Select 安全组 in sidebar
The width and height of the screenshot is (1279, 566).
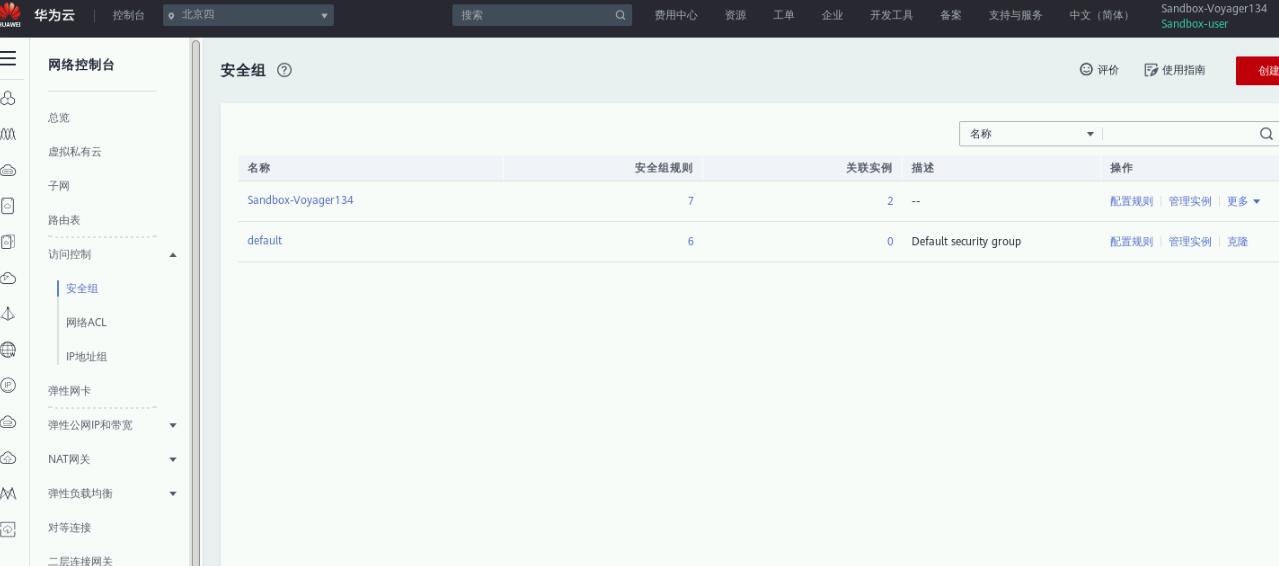[82, 289]
